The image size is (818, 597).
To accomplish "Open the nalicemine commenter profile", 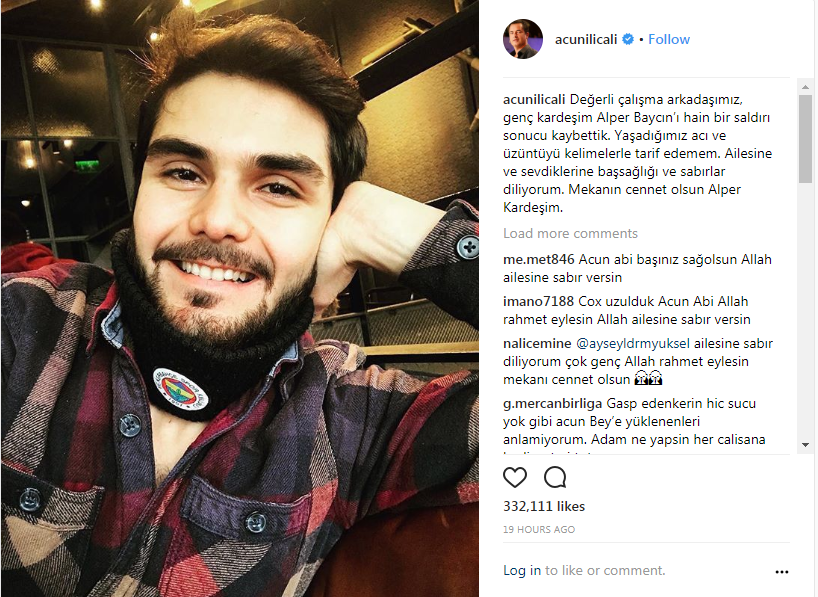I will tap(537, 343).
